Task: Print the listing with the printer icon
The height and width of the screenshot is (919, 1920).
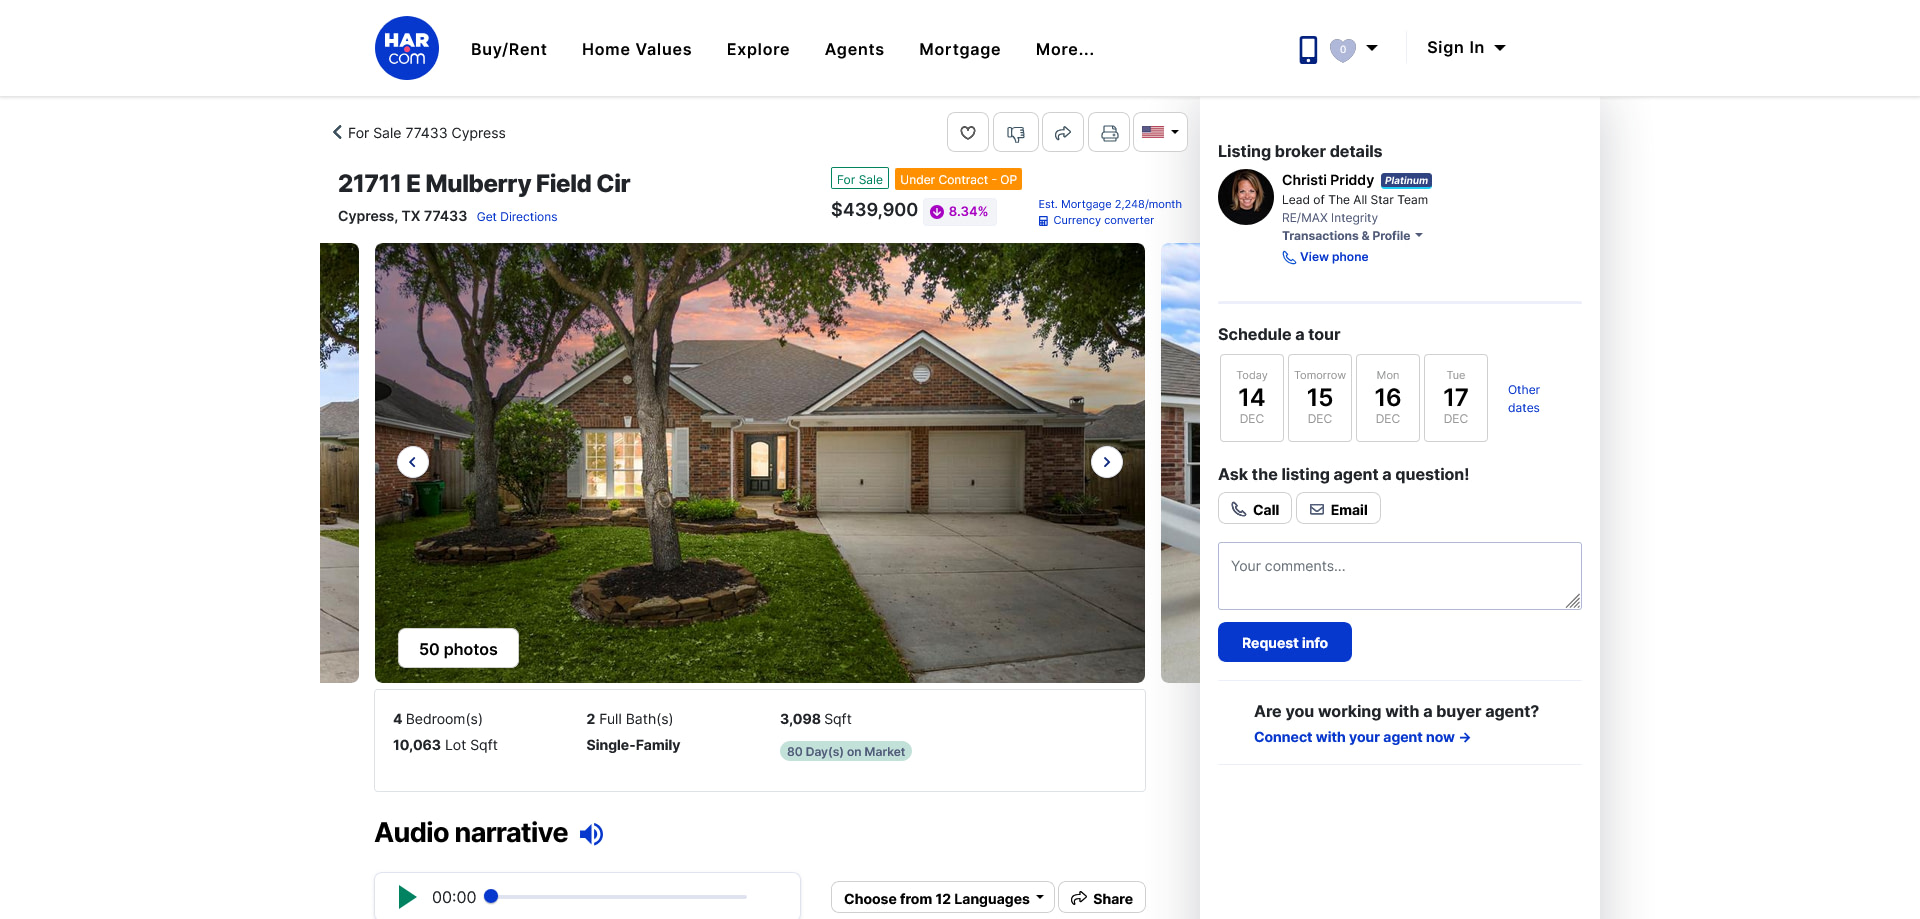Action: tap(1109, 132)
